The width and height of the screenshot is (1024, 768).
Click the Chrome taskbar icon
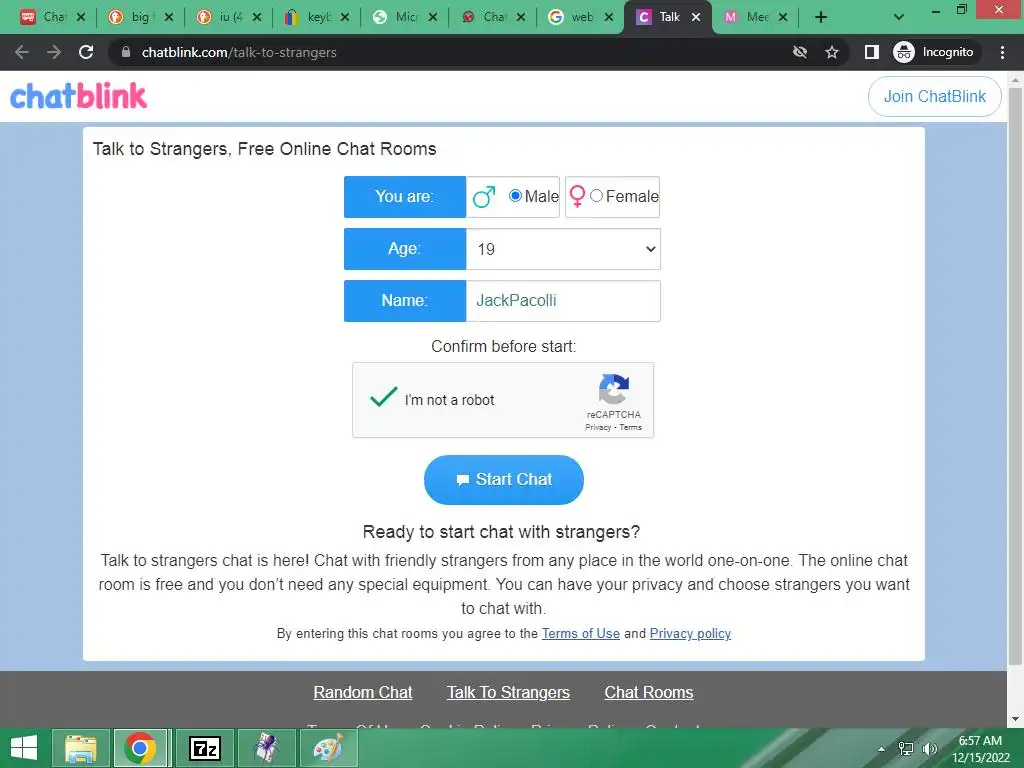(140, 748)
